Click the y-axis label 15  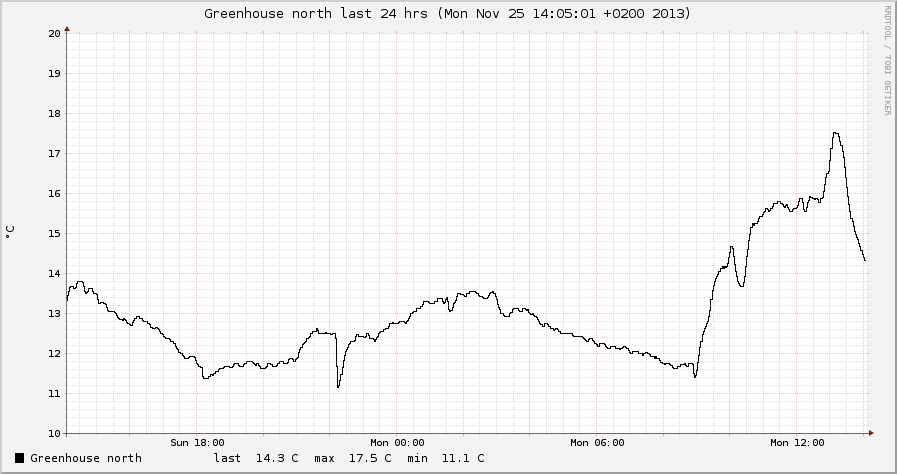54,233
